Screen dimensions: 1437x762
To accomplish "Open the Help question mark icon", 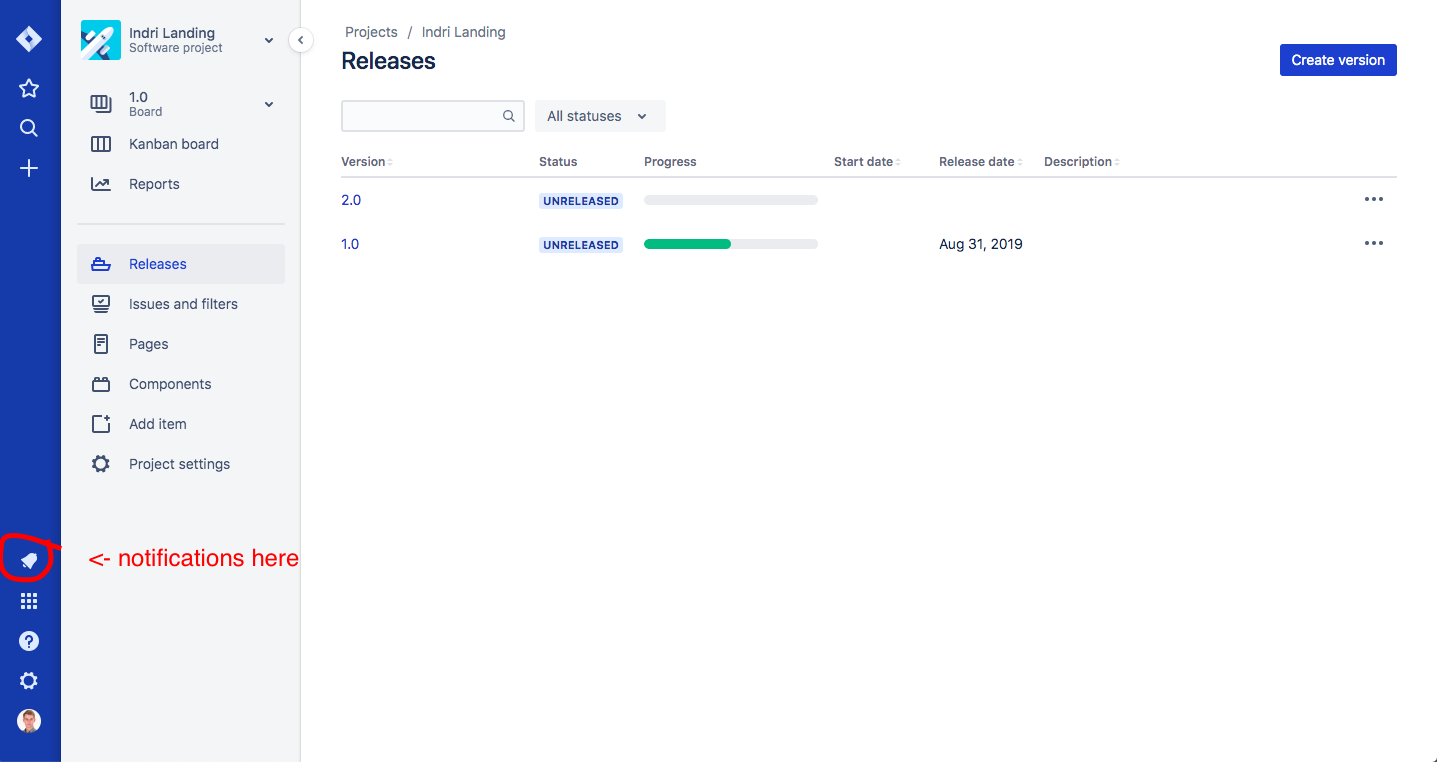I will coord(29,641).
